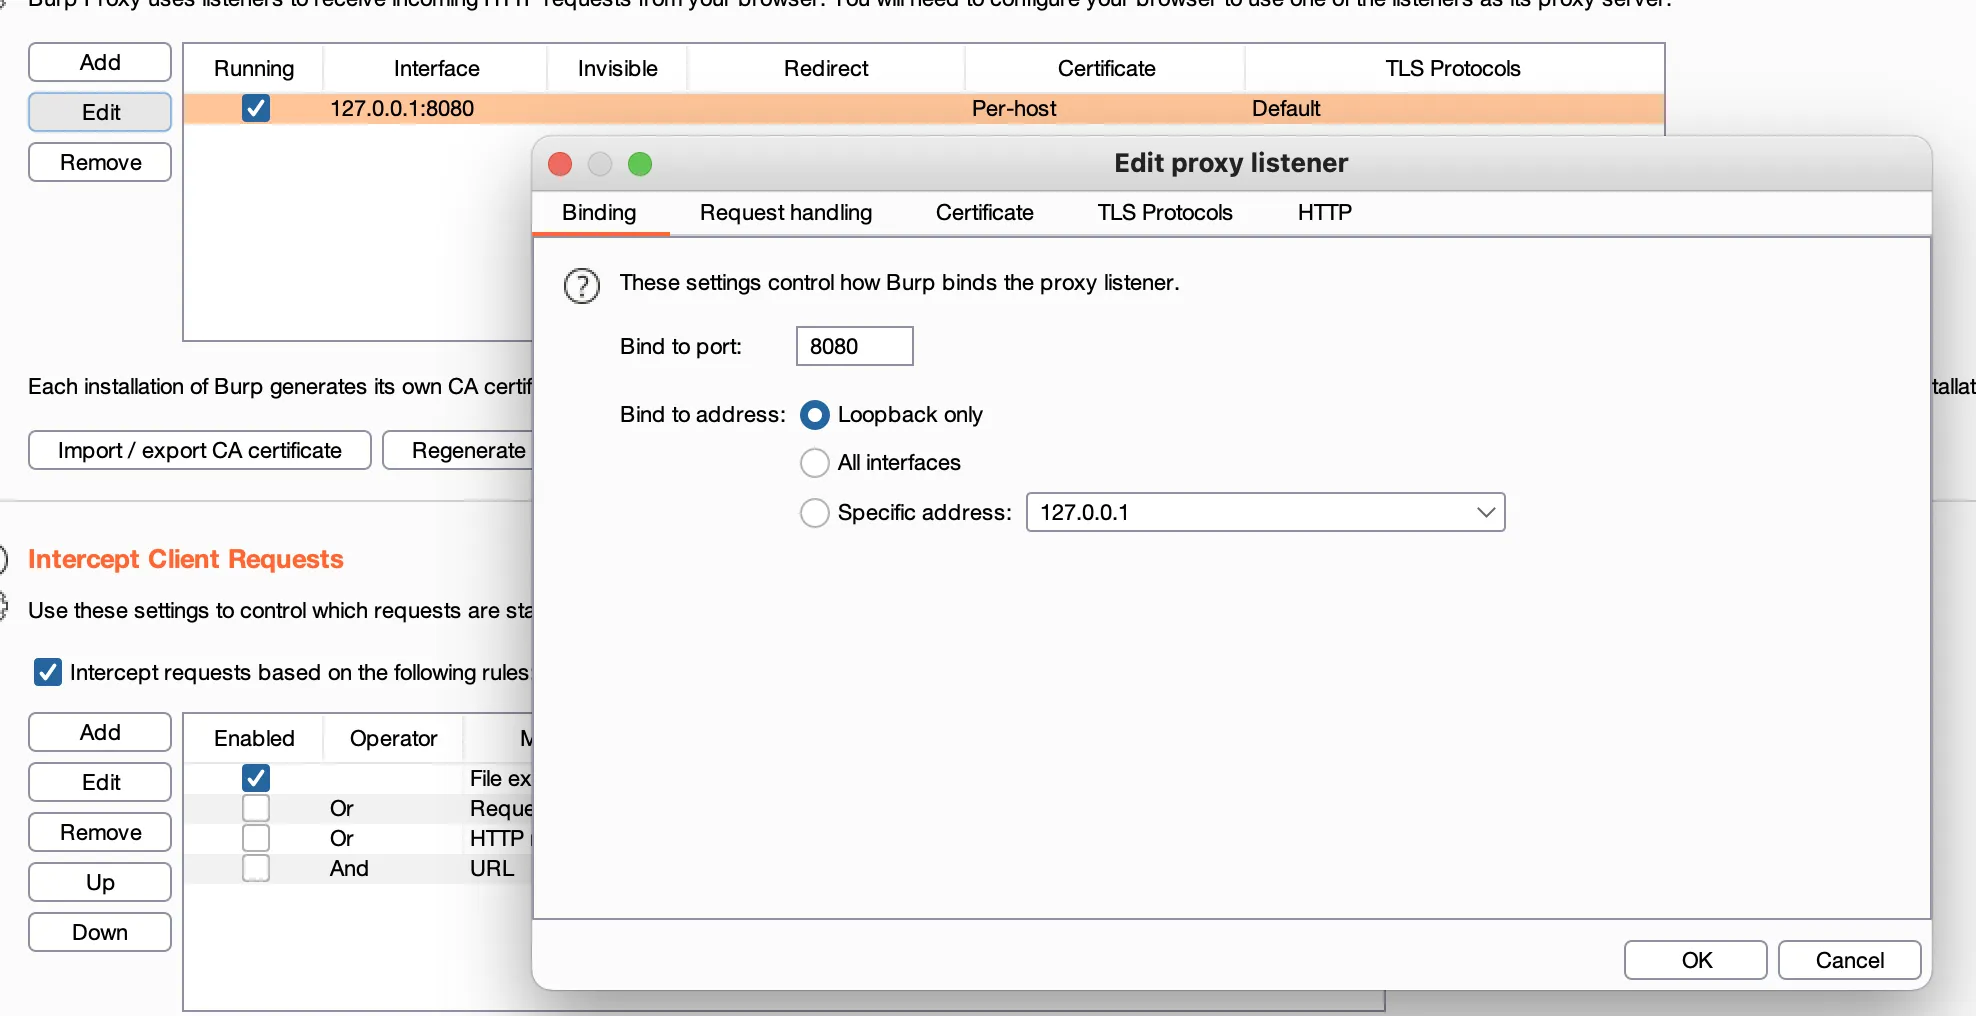Click the Certificate column header in listeners table
The image size is (1976, 1016).
tap(1106, 68)
